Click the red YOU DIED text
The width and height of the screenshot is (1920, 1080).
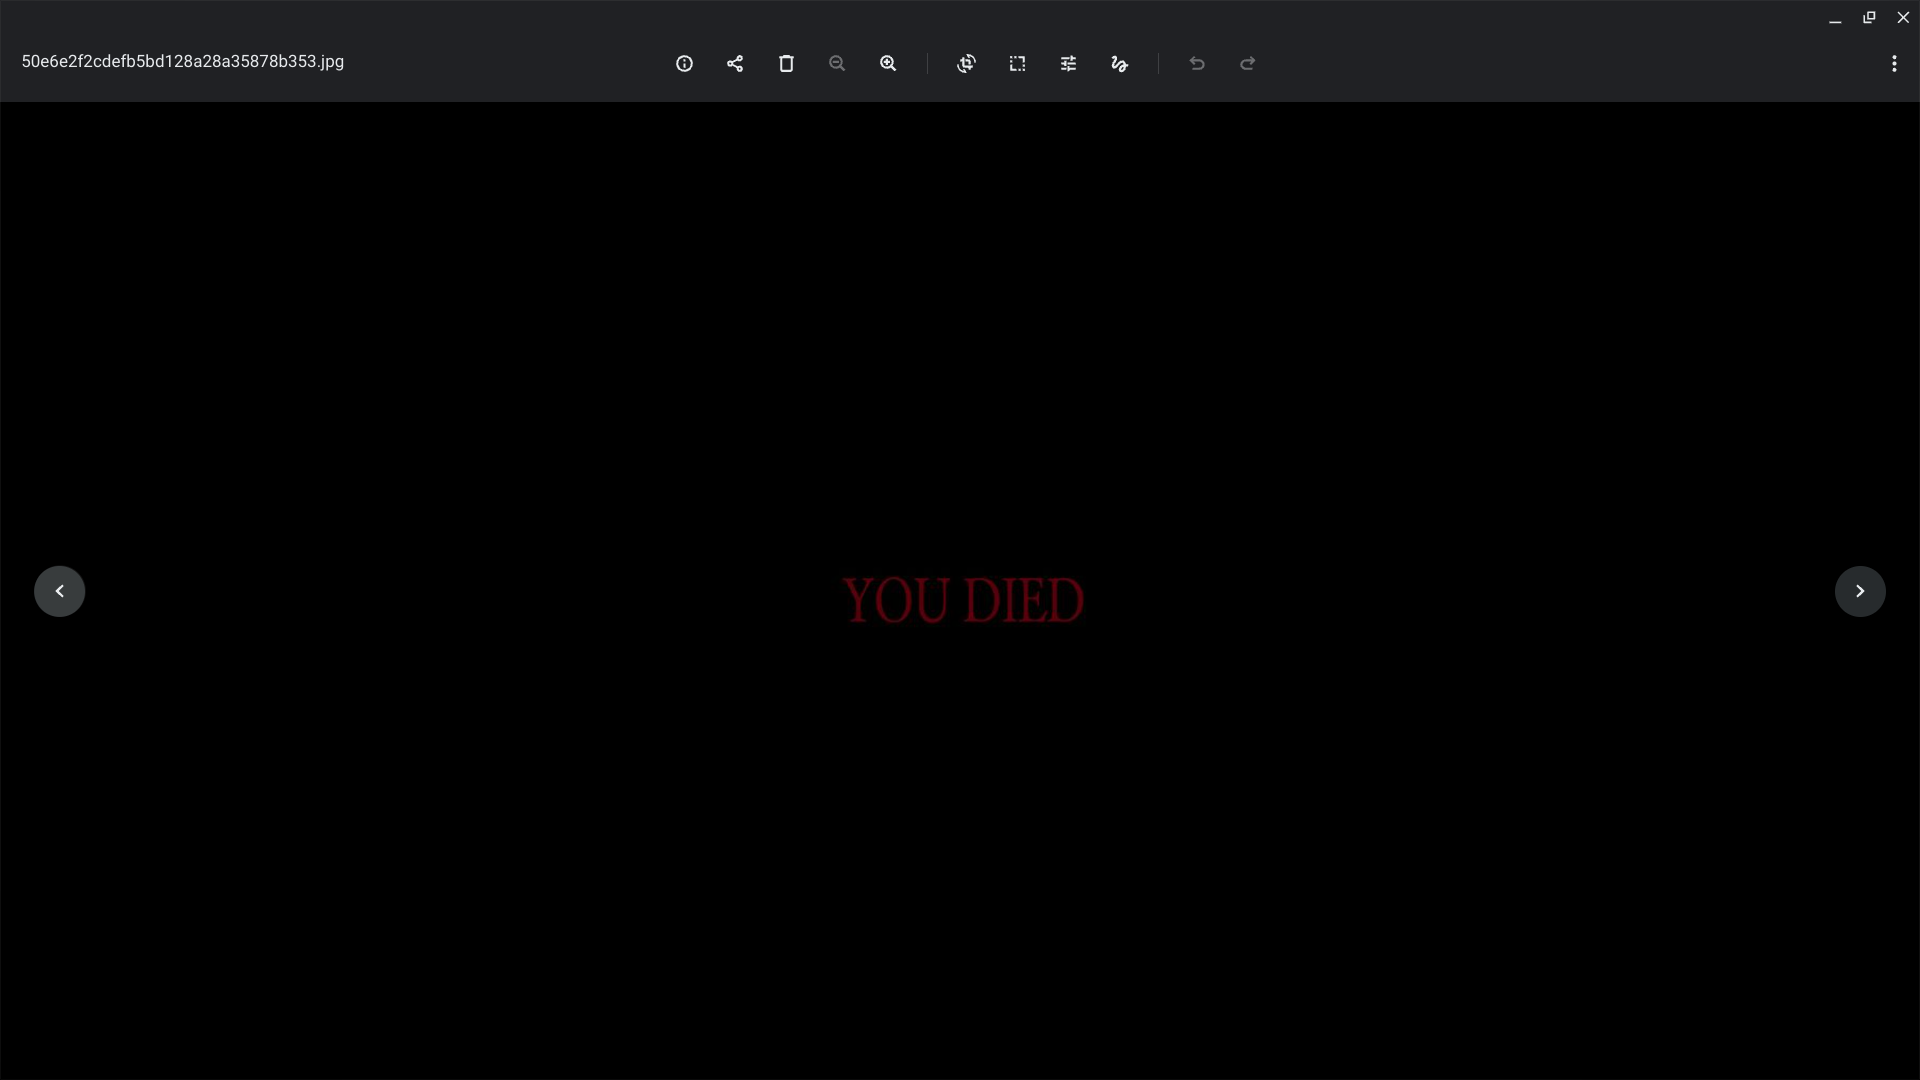[962, 600]
